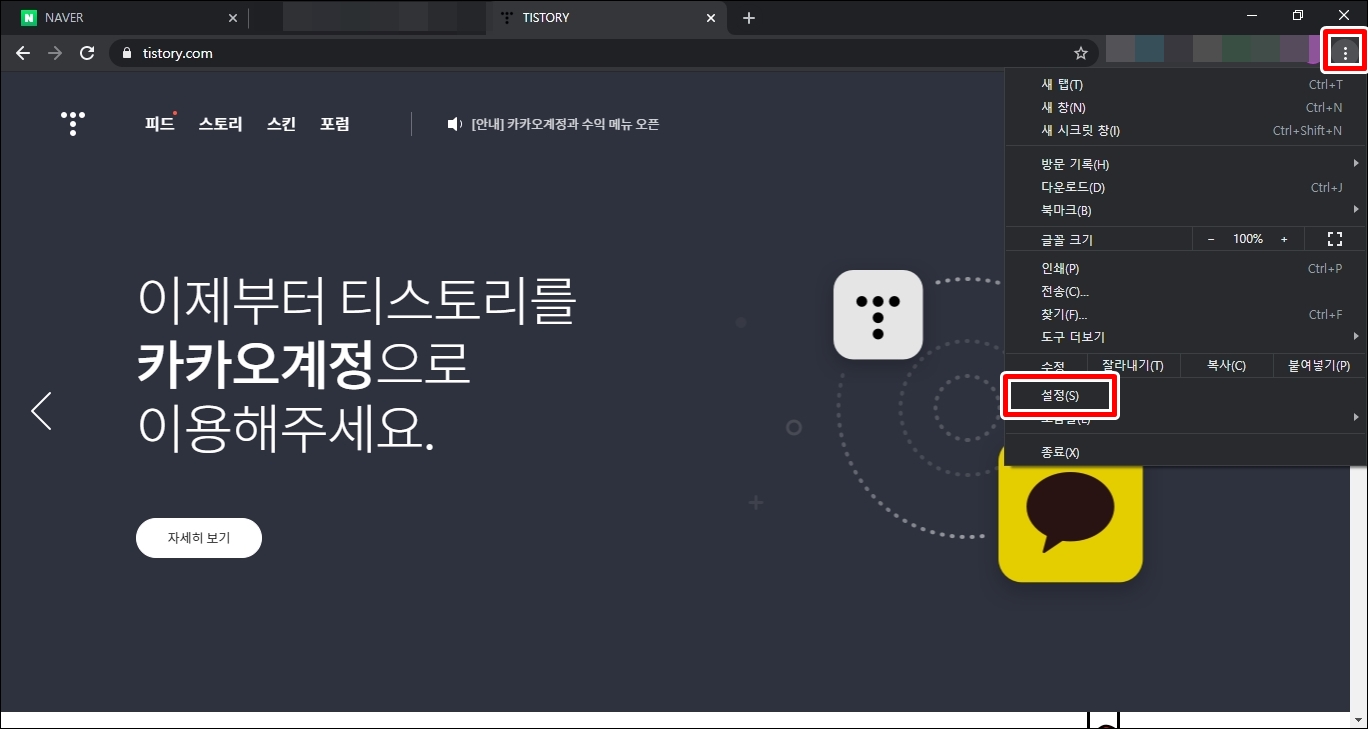Open the 스토리 navigation link

coord(220,124)
